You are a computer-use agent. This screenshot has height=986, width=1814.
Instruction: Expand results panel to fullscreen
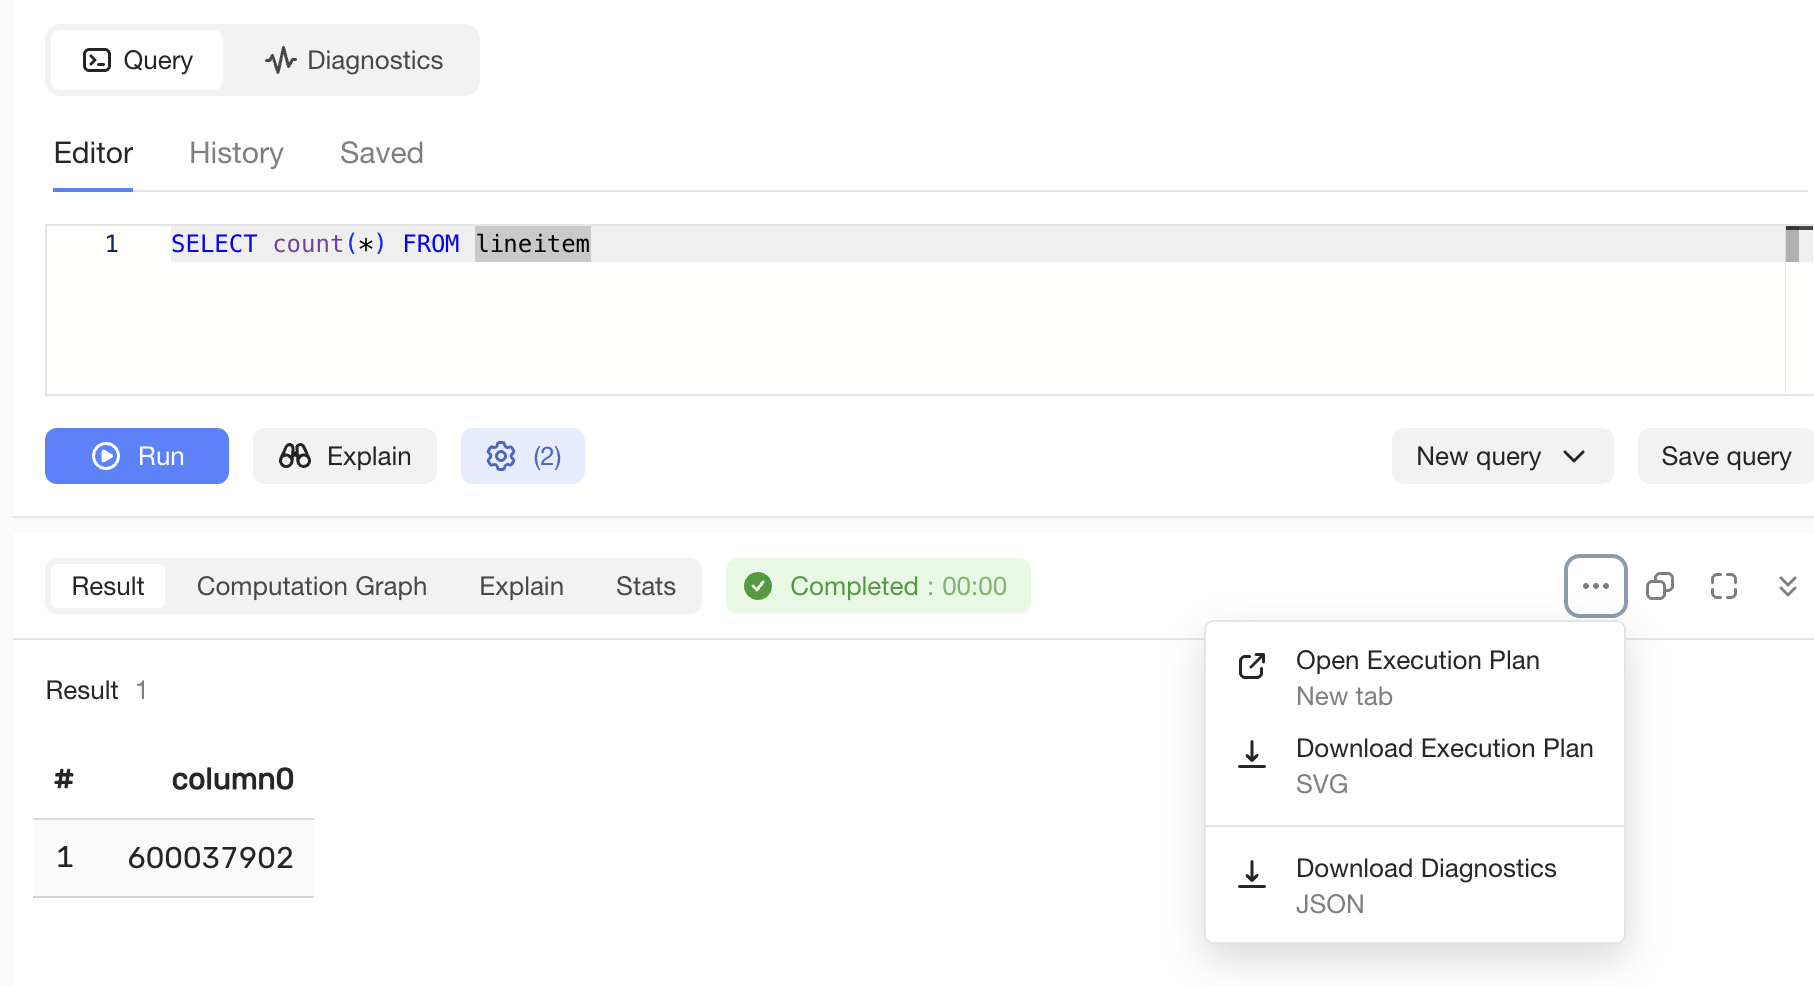(1724, 586)
